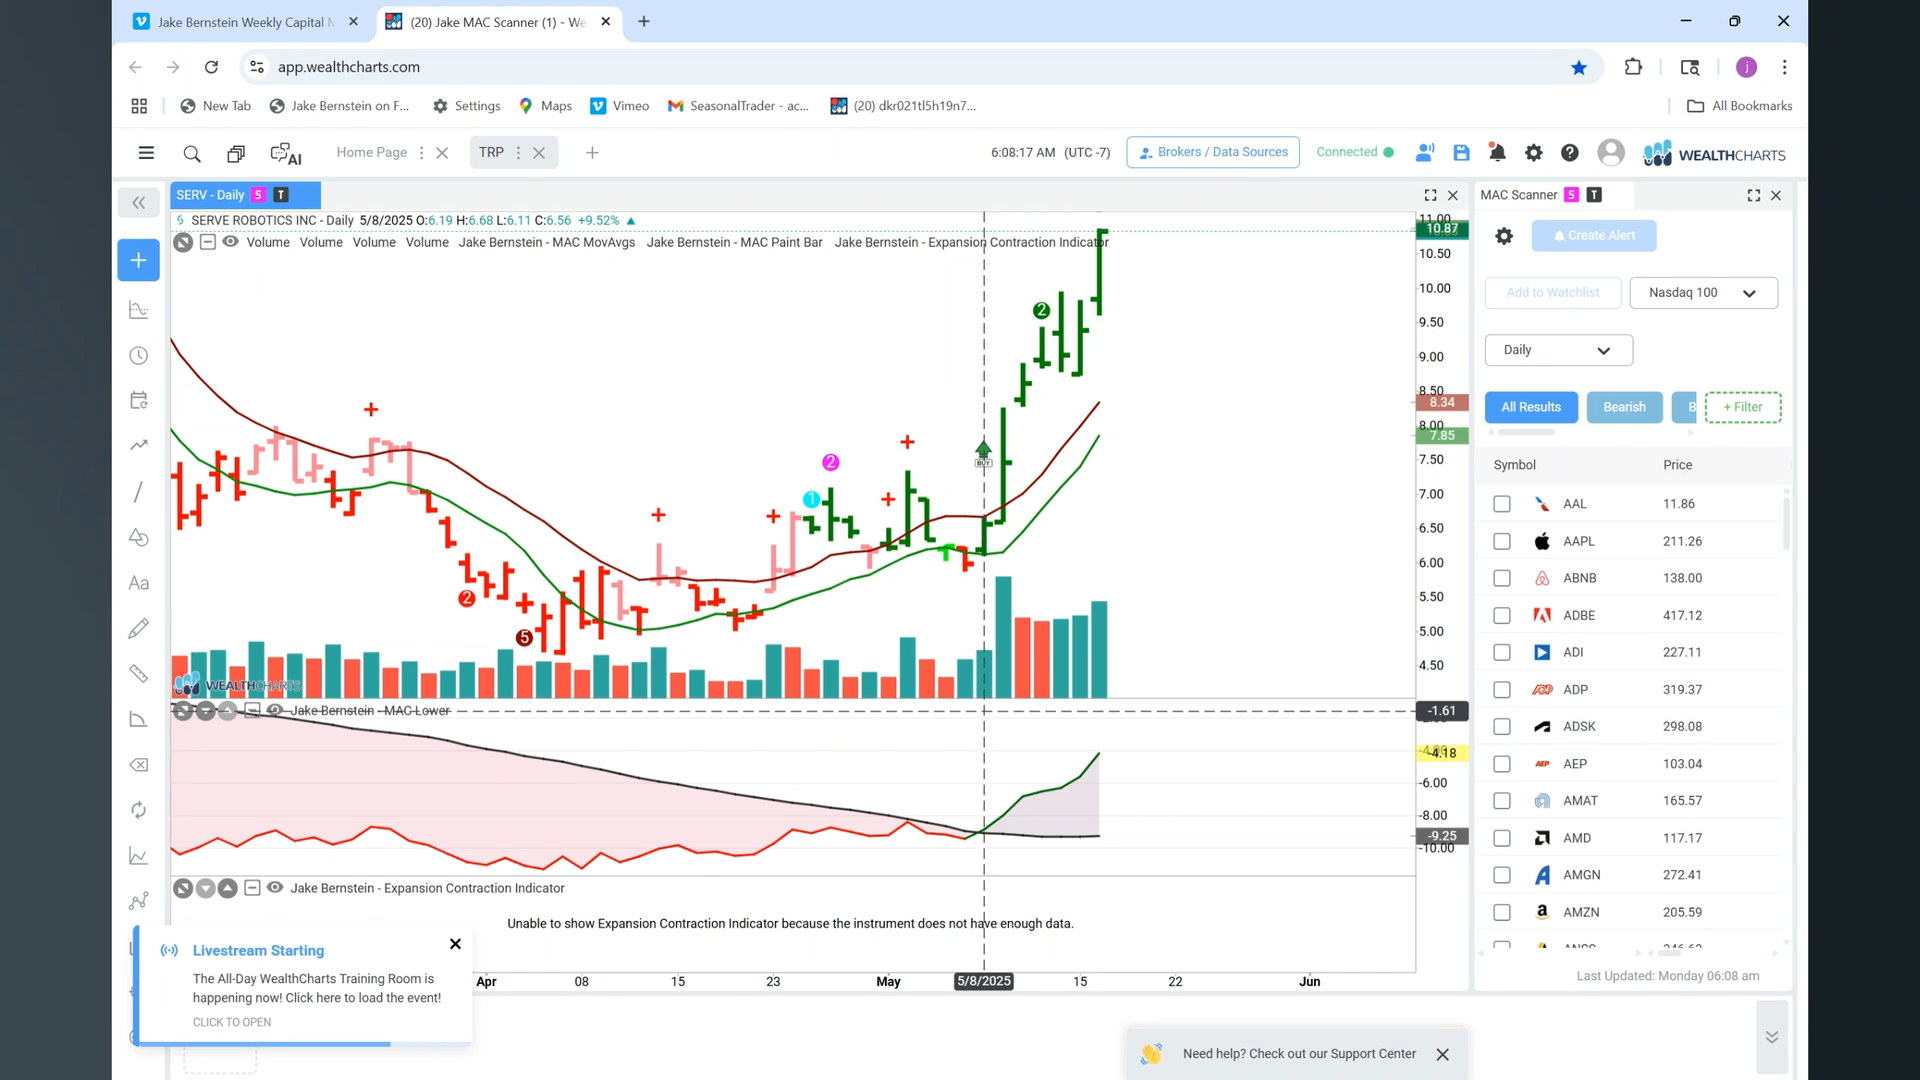Open the help question mark icon
The image size is (1920, 1080).
point(1570,153)
